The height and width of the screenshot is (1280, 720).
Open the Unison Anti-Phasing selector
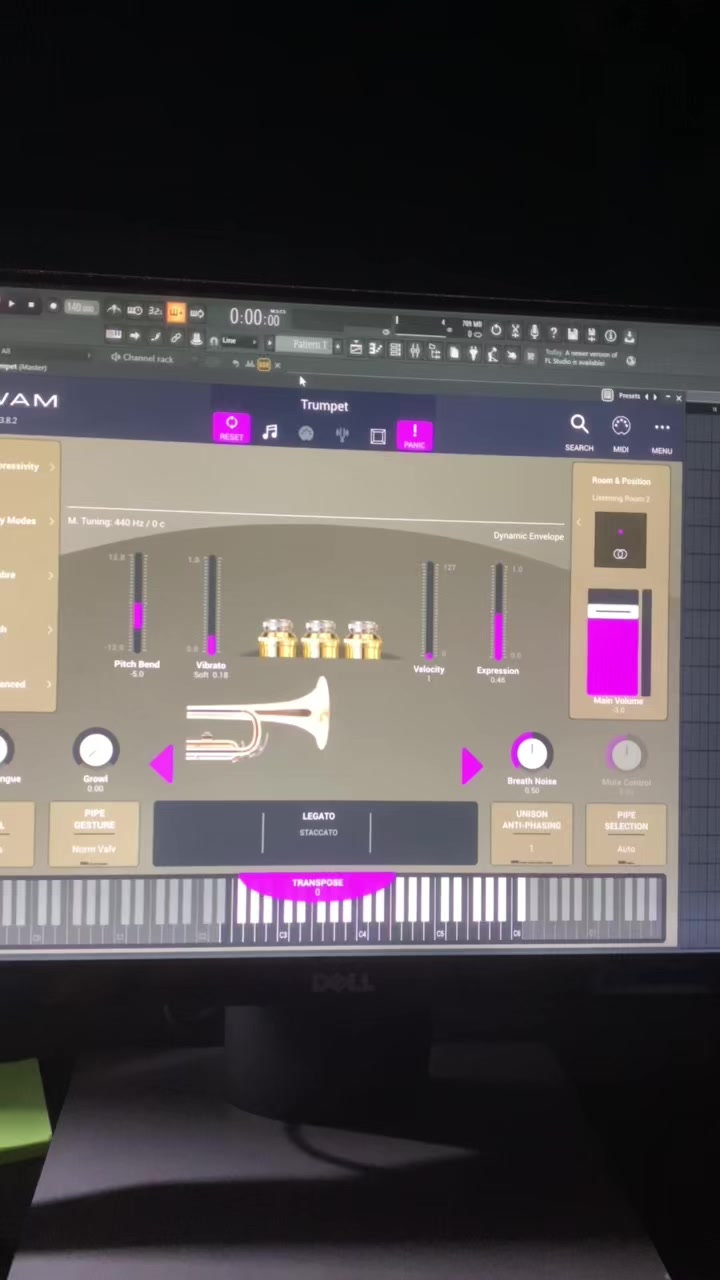pos(531,836)
